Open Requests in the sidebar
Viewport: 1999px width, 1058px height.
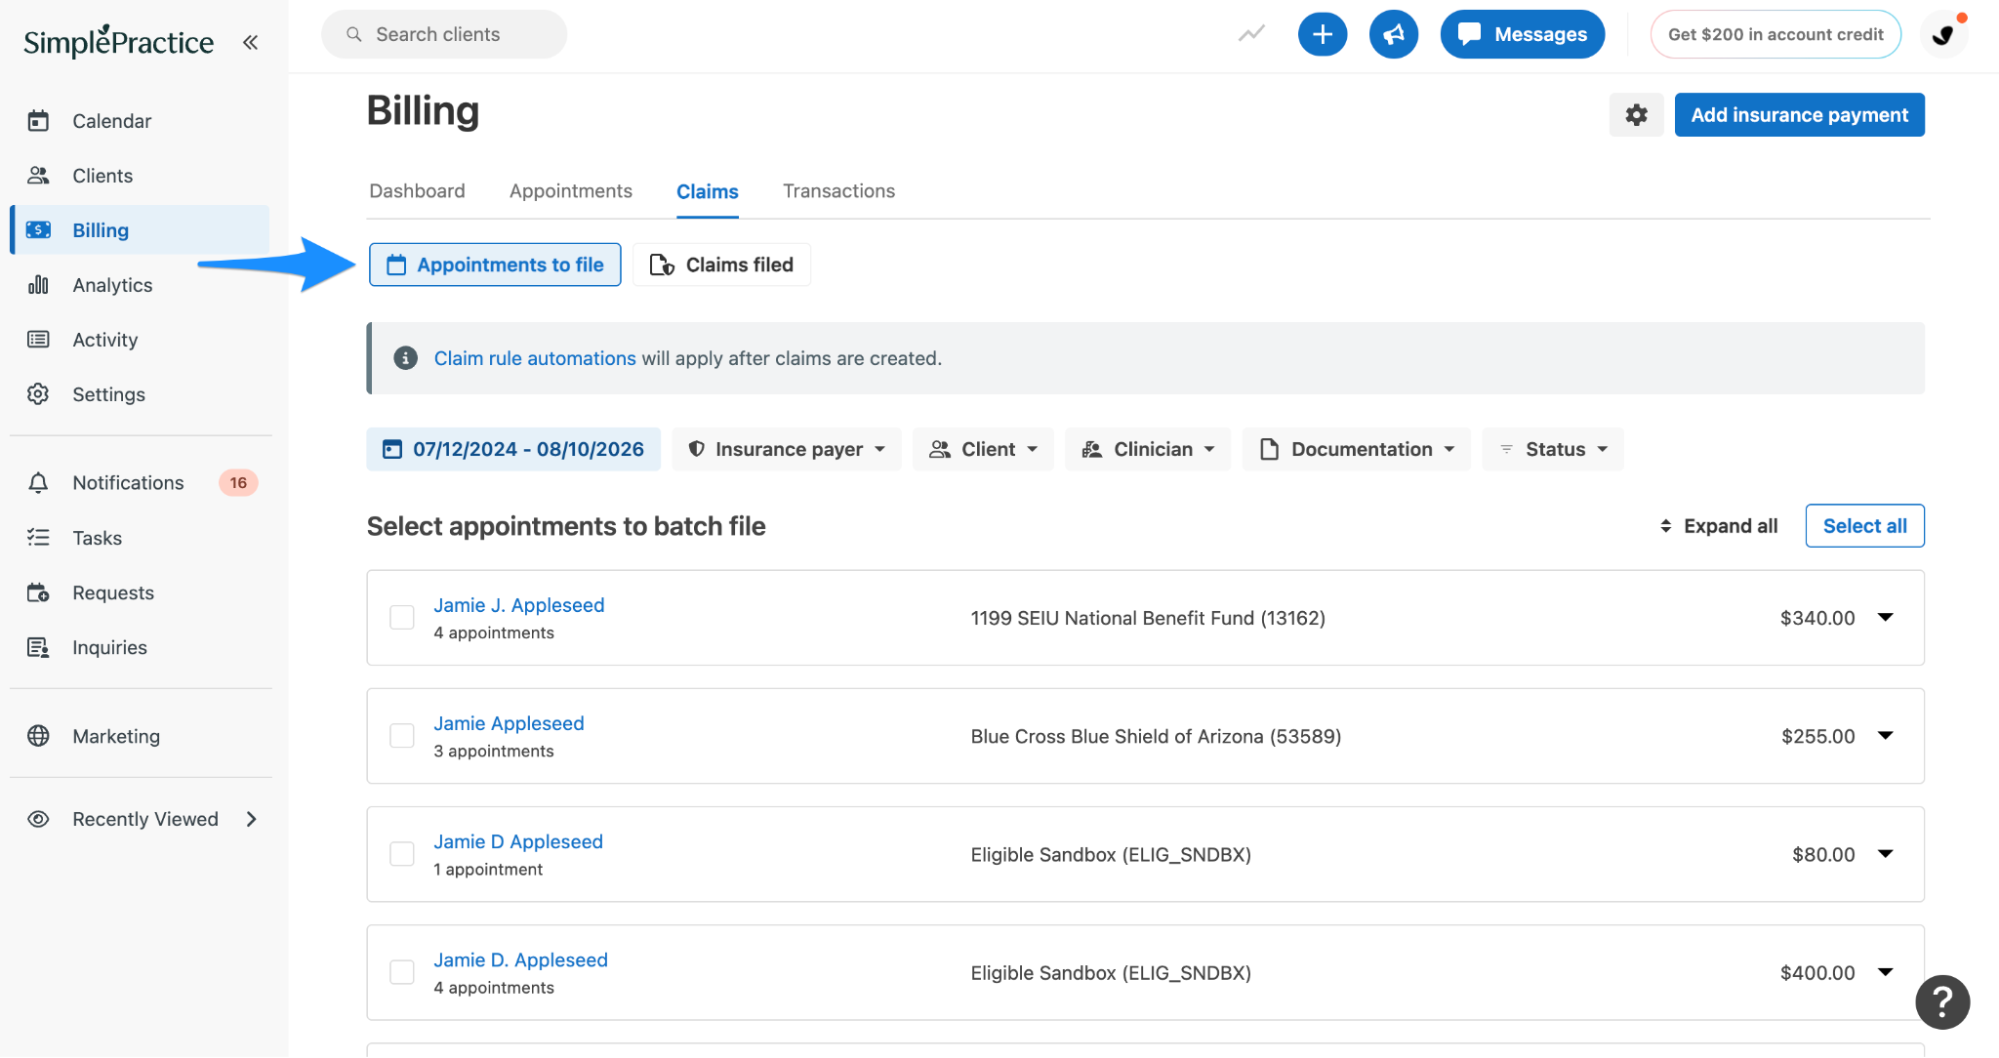tap(140, 593)
